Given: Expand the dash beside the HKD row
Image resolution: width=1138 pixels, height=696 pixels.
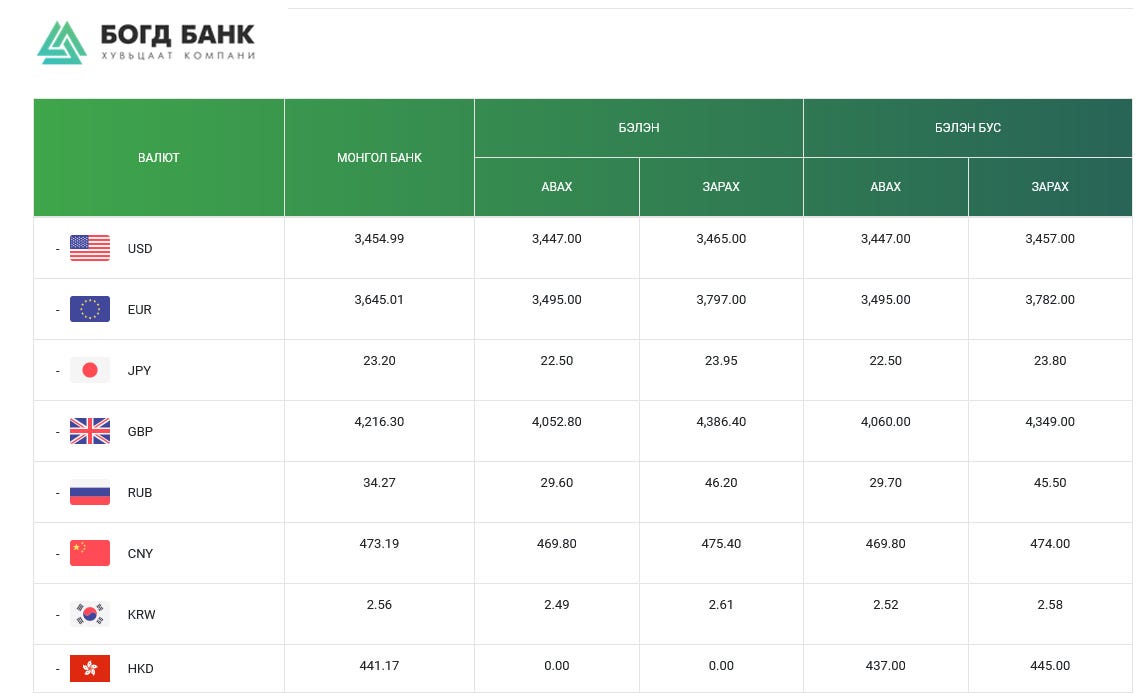Looking at the screenshot, I should point(57,669).
